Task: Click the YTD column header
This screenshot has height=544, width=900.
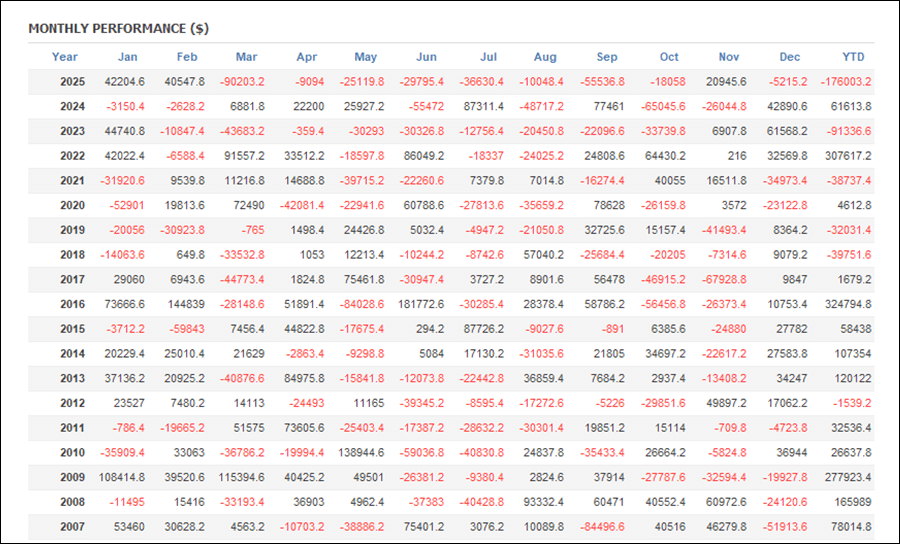Action: click(x=853, y=57)
